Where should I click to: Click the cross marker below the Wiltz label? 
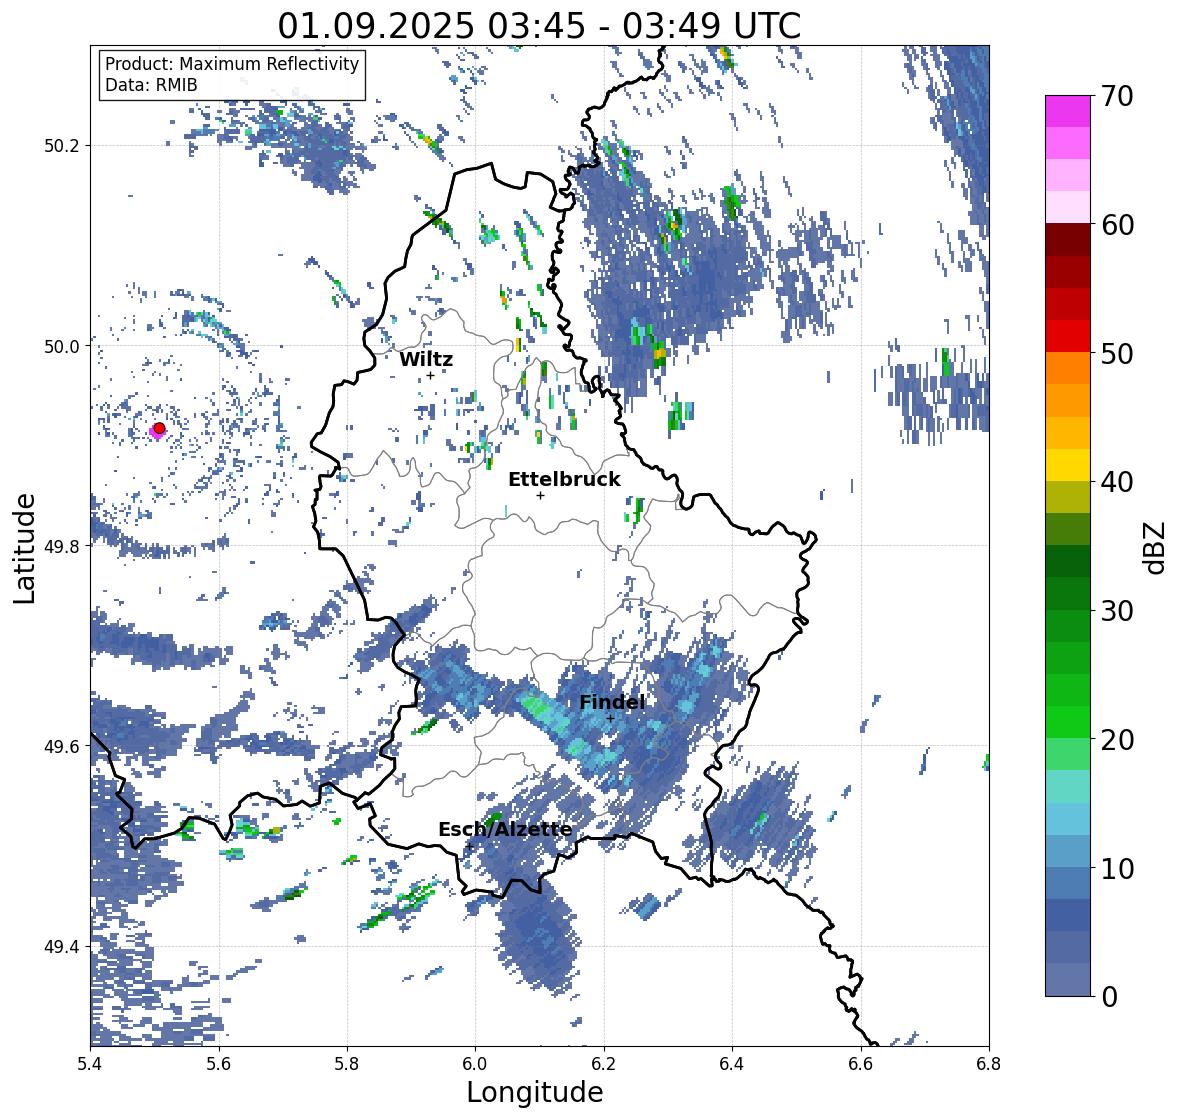tap(430, 375)
